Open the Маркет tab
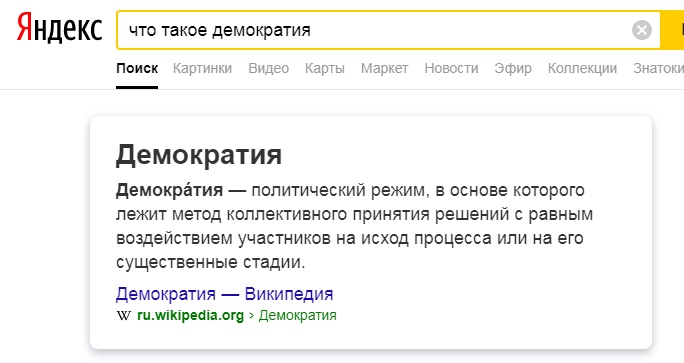 pyautogui.click(x=384, y=68)
